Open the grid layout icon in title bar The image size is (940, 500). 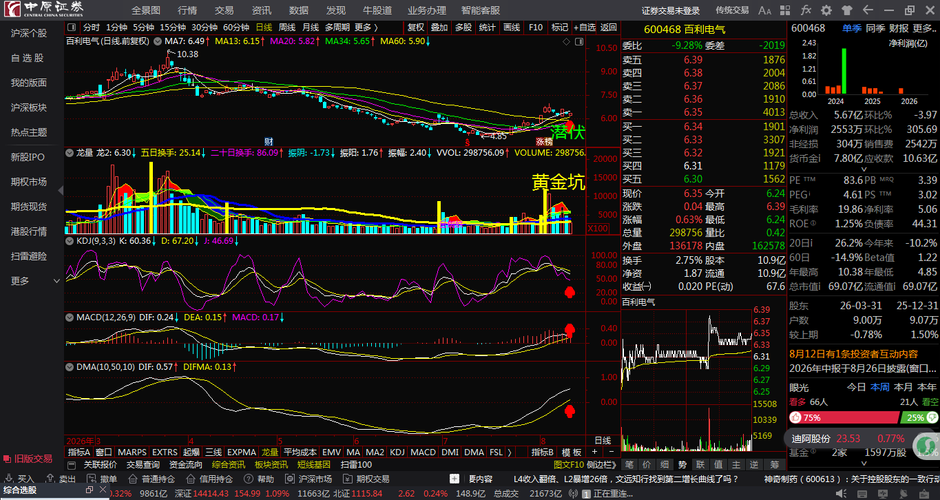pos(786,10)
